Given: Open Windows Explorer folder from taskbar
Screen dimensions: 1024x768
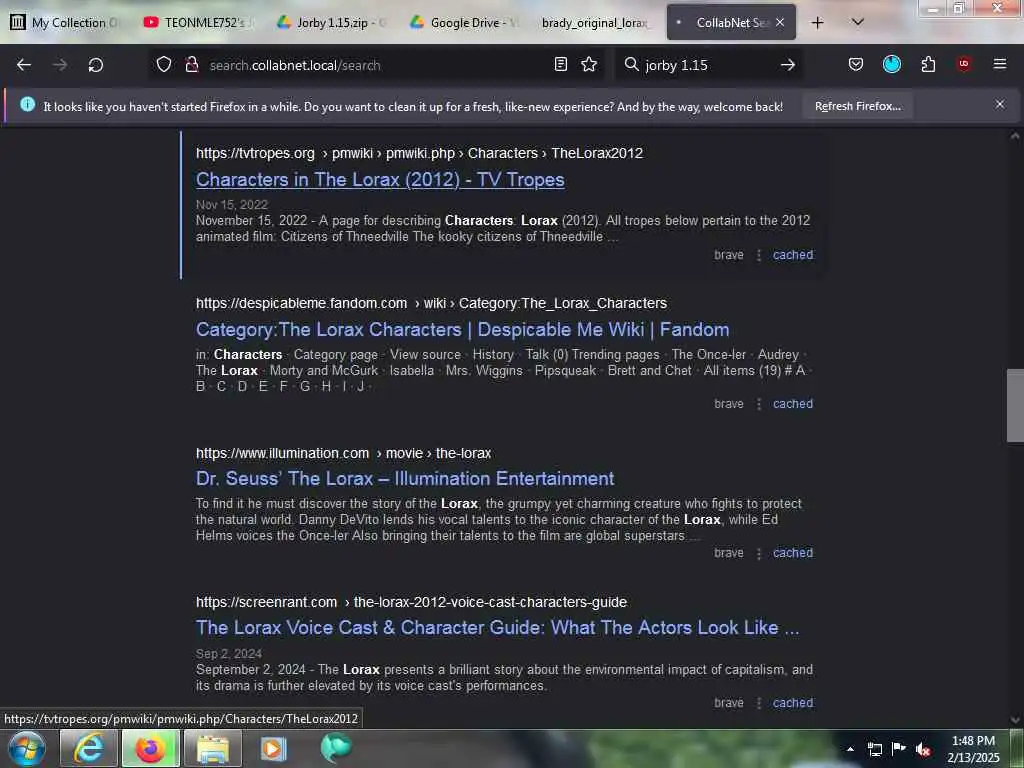Looking at the screenshot, I should coord(213,748).
